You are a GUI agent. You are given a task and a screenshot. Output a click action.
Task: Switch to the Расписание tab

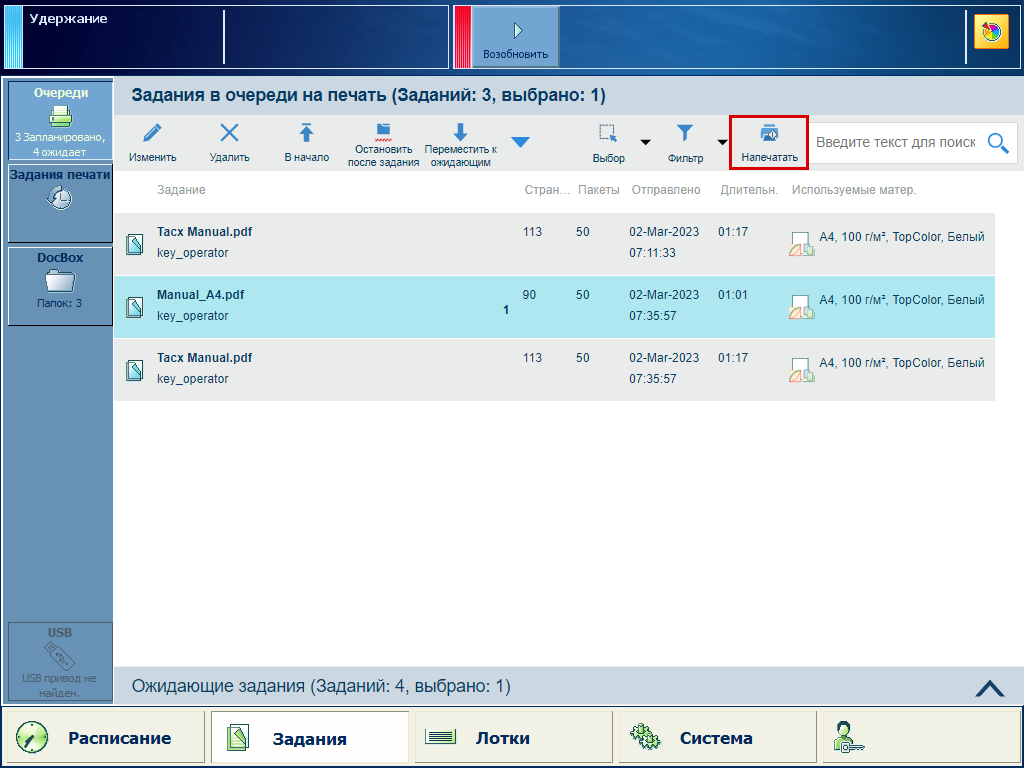(x=104, y=738)
